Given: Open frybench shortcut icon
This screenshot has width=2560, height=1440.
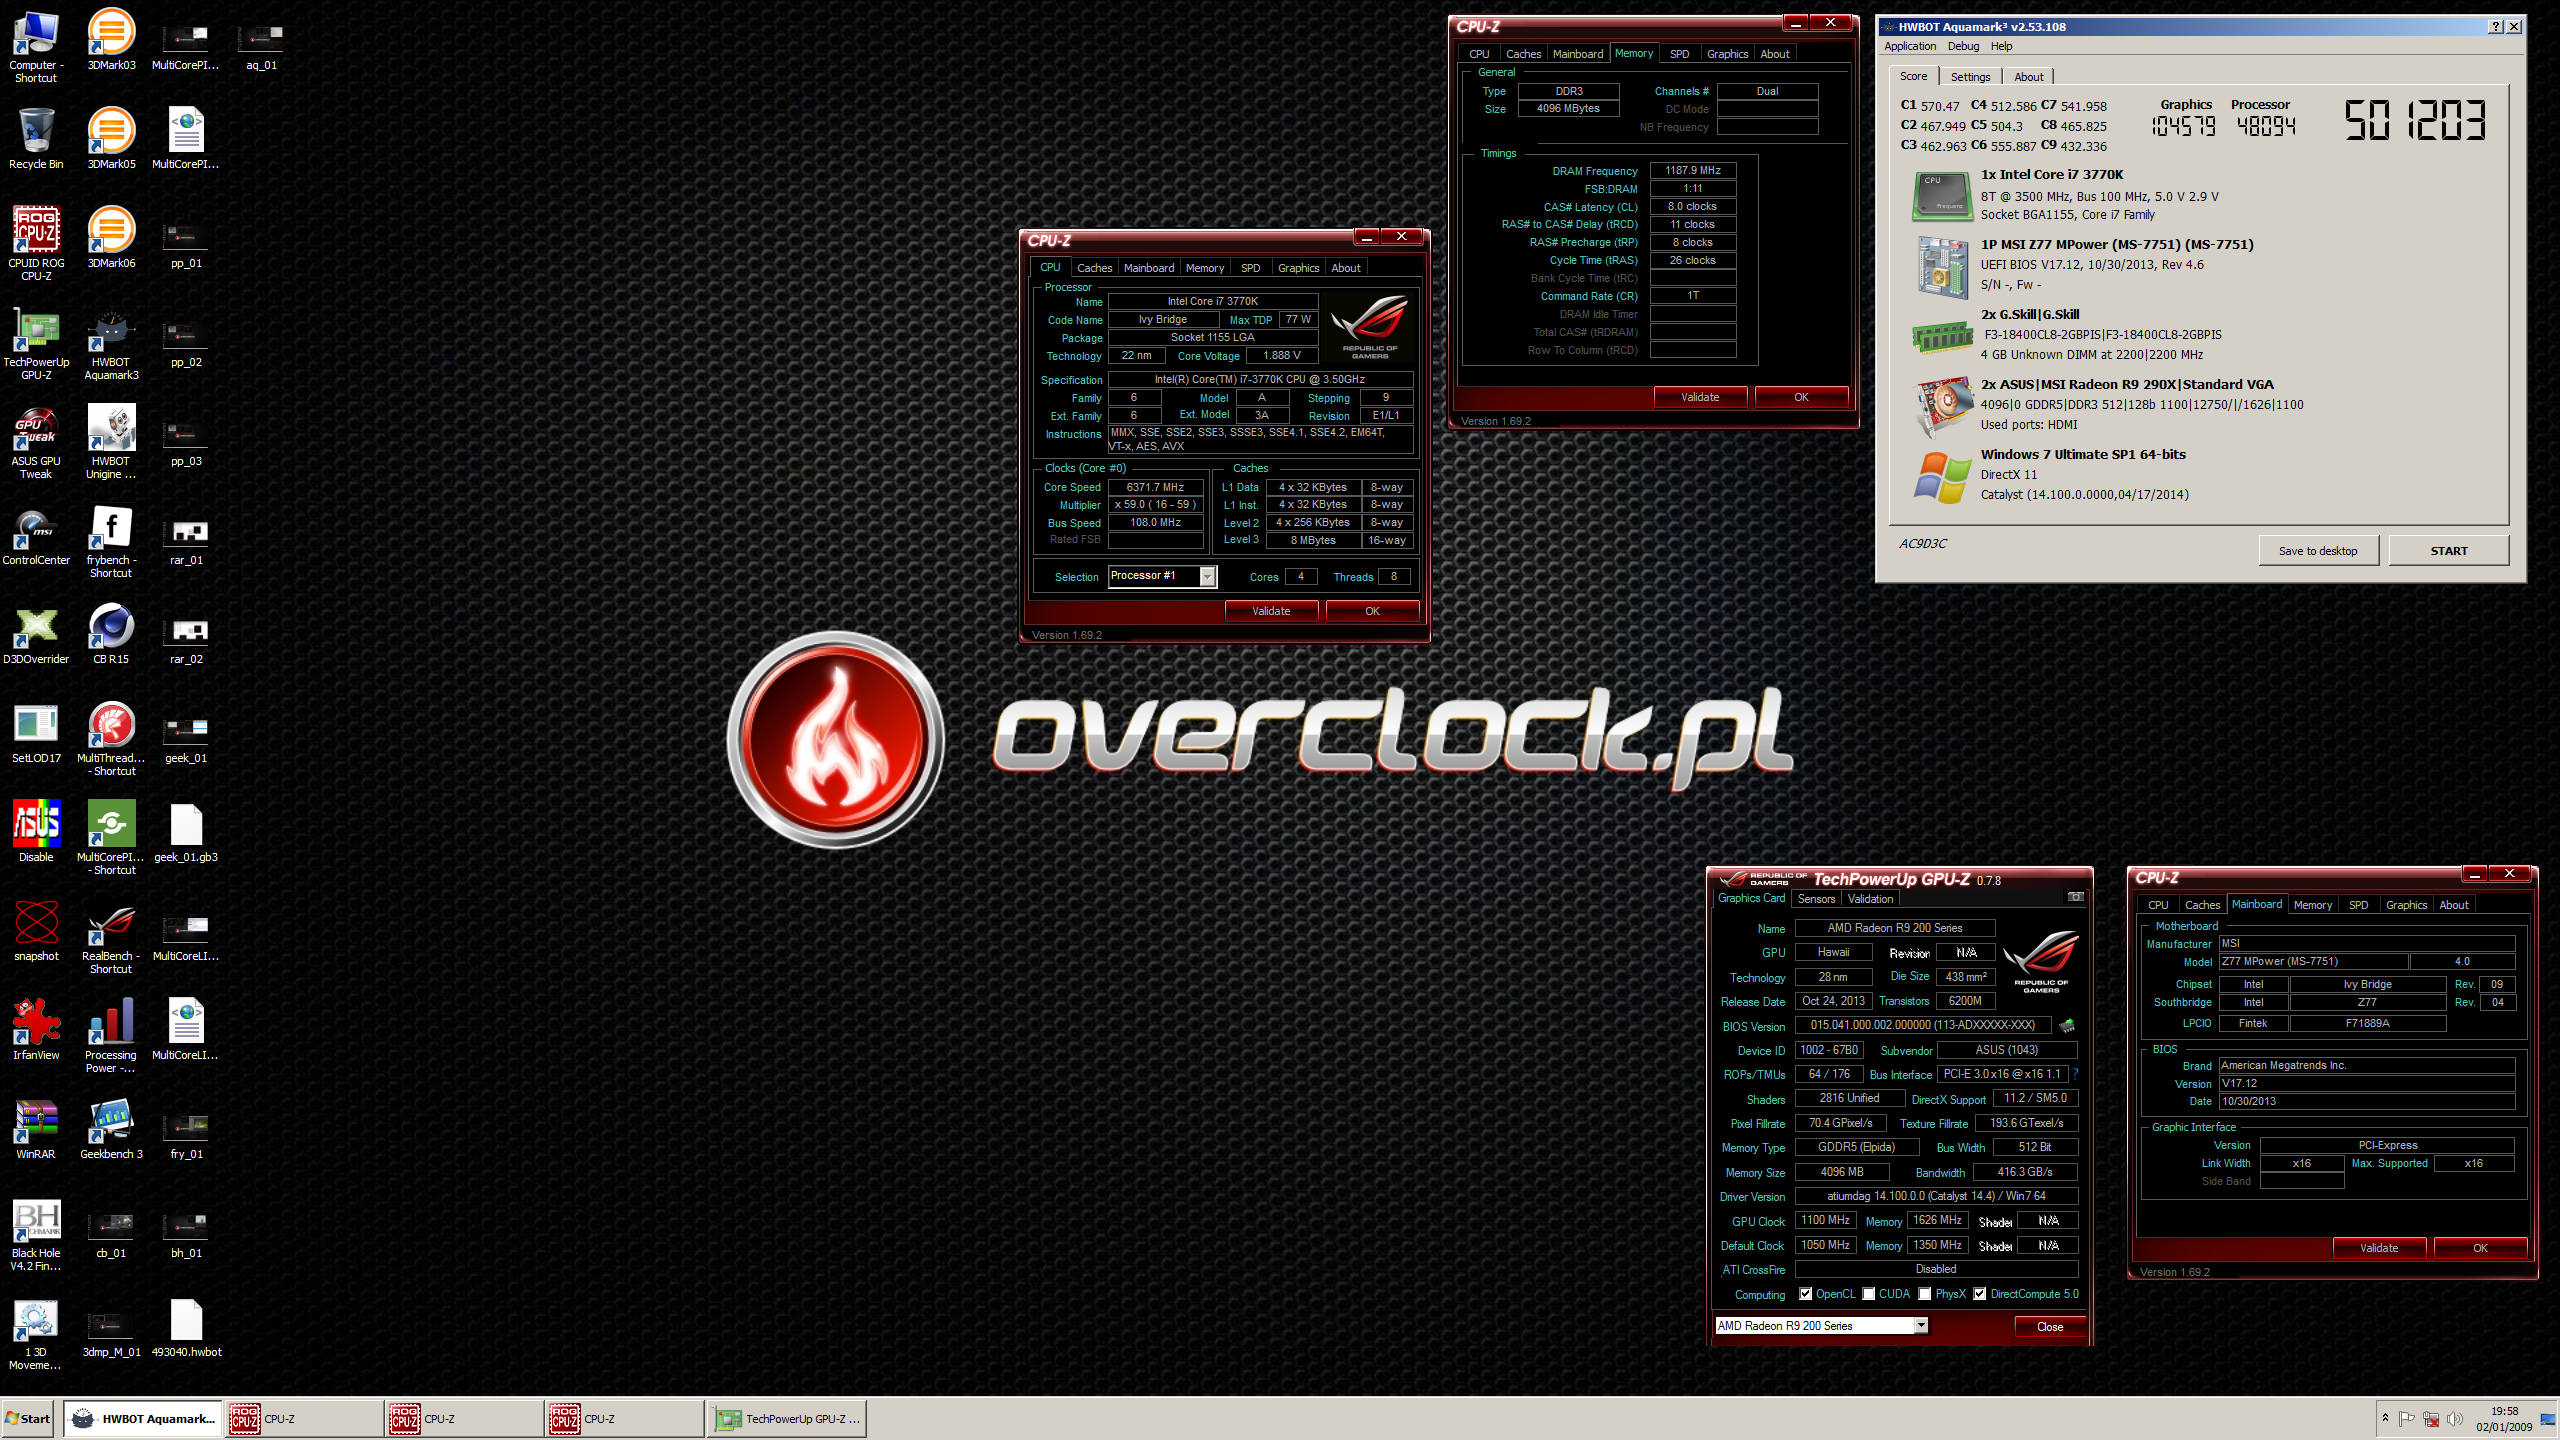Looking at the screenshot, I should [111, 540].
